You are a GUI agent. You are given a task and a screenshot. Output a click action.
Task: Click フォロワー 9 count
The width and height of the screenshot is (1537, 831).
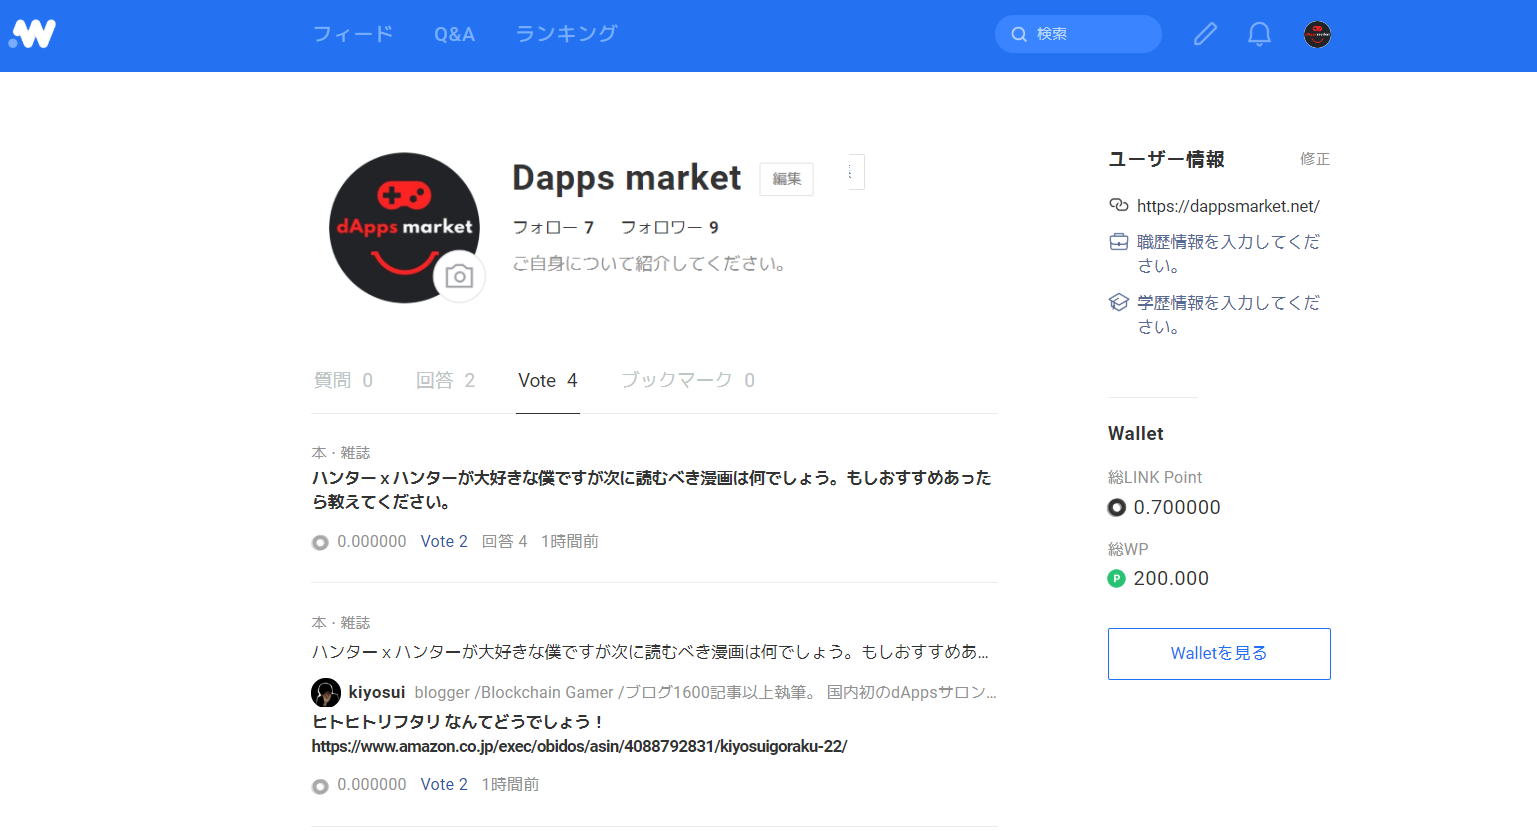pos(669,227)
